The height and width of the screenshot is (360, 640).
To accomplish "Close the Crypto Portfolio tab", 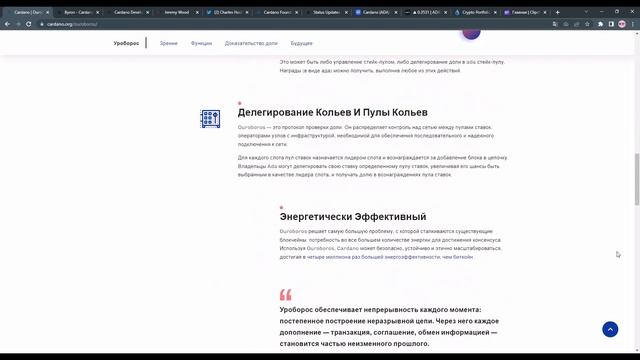I will 495,12.
